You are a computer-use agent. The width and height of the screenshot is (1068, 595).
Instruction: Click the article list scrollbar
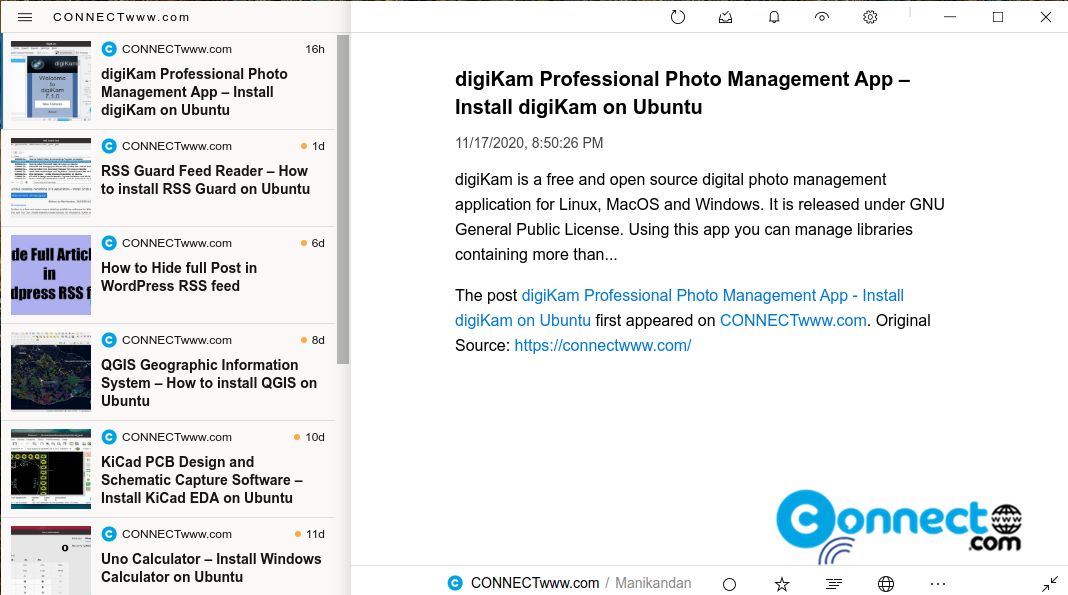(343, 199)
